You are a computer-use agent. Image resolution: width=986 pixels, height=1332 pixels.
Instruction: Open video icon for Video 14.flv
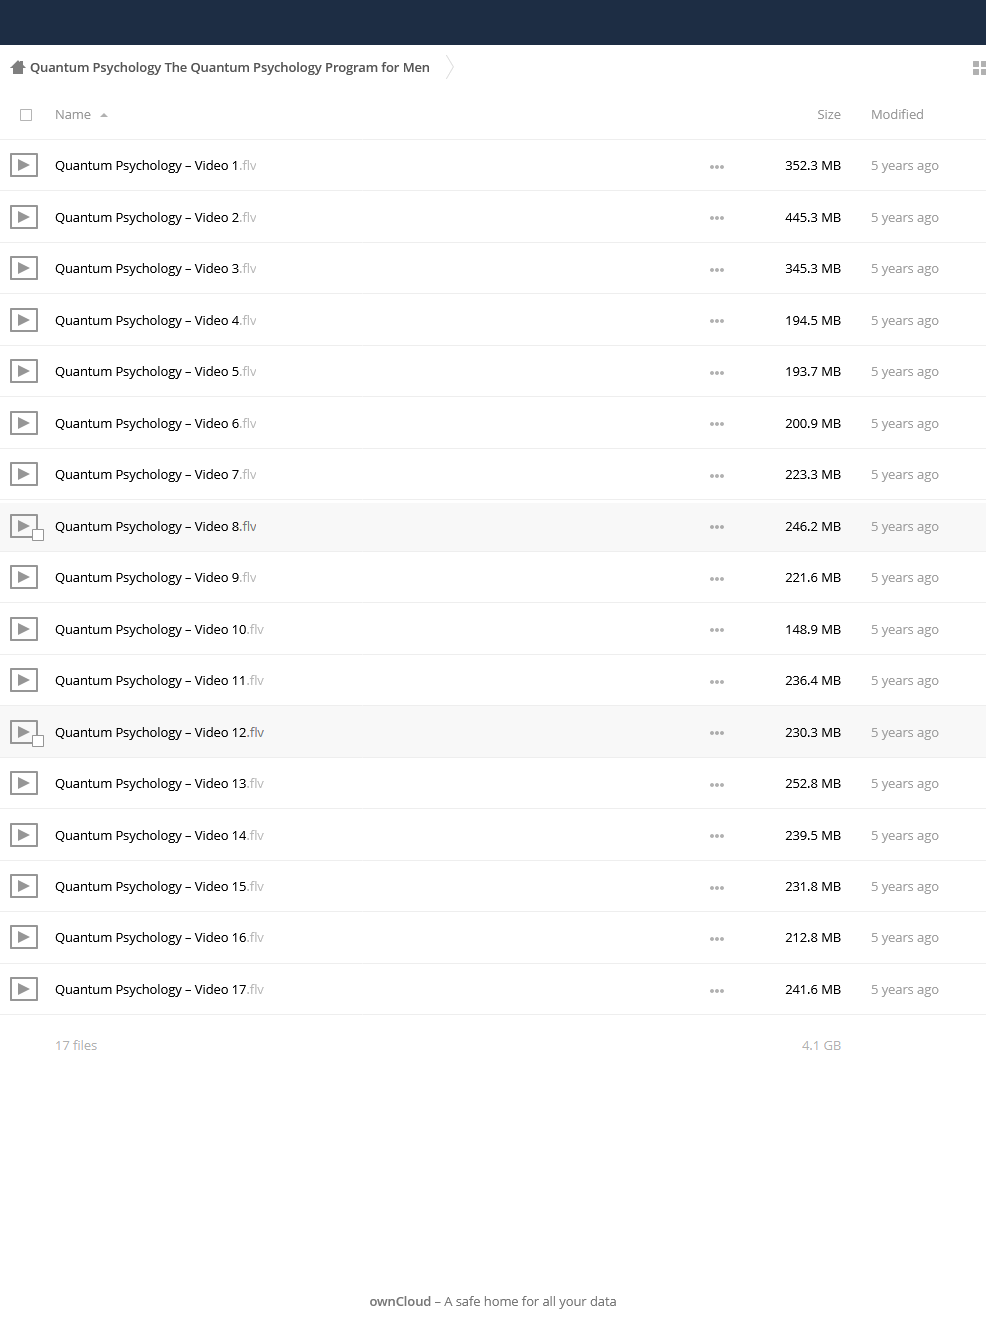point(24,835)
